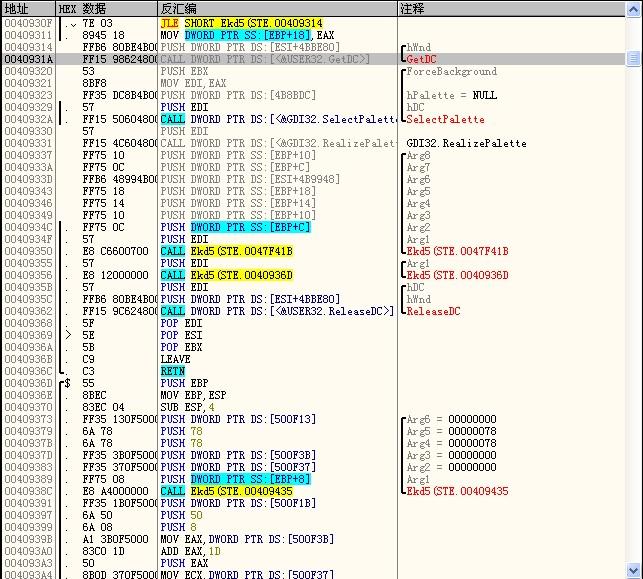The width and height of the screenshot is (643, 579).
Task: Click the GetDC comment
Action: click(421, 59)
